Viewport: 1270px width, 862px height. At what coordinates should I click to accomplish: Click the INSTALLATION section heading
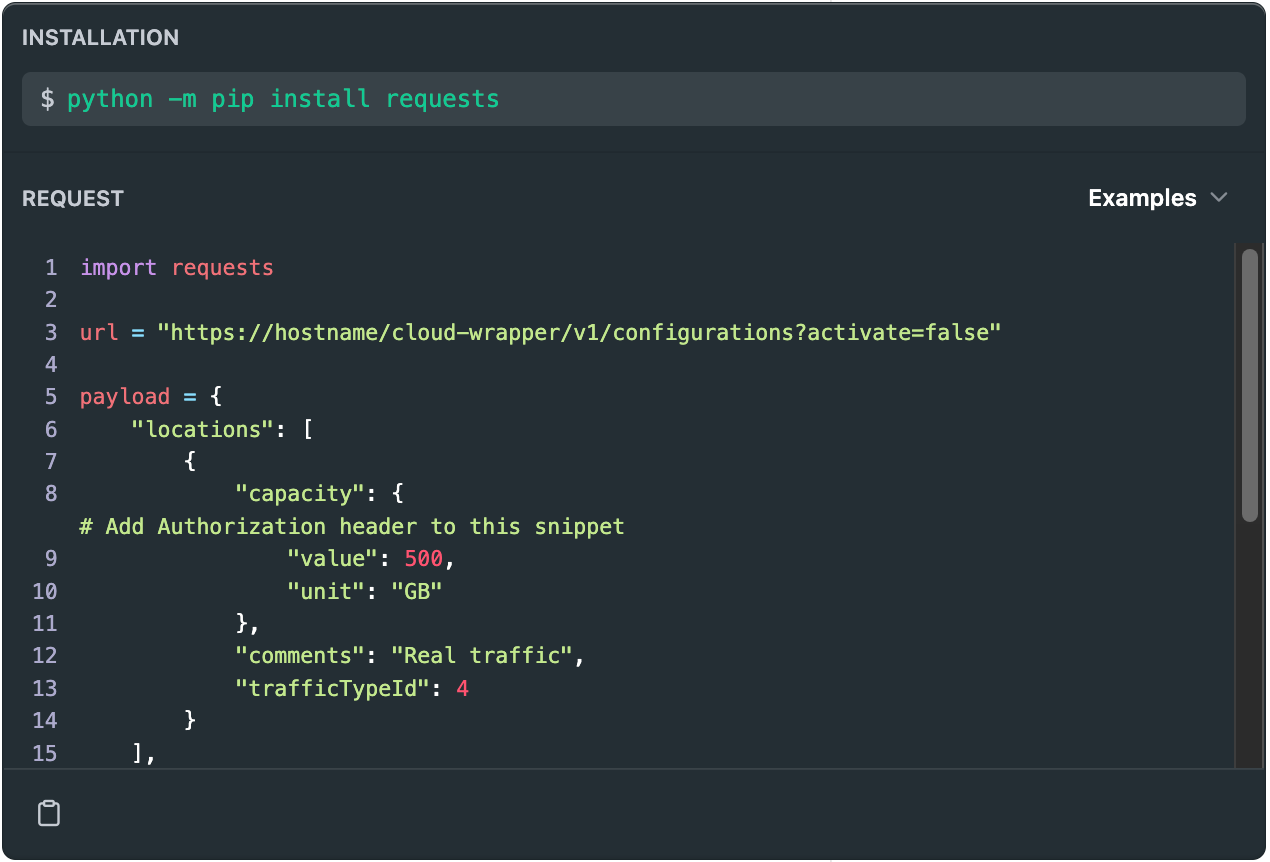point(100,38)
